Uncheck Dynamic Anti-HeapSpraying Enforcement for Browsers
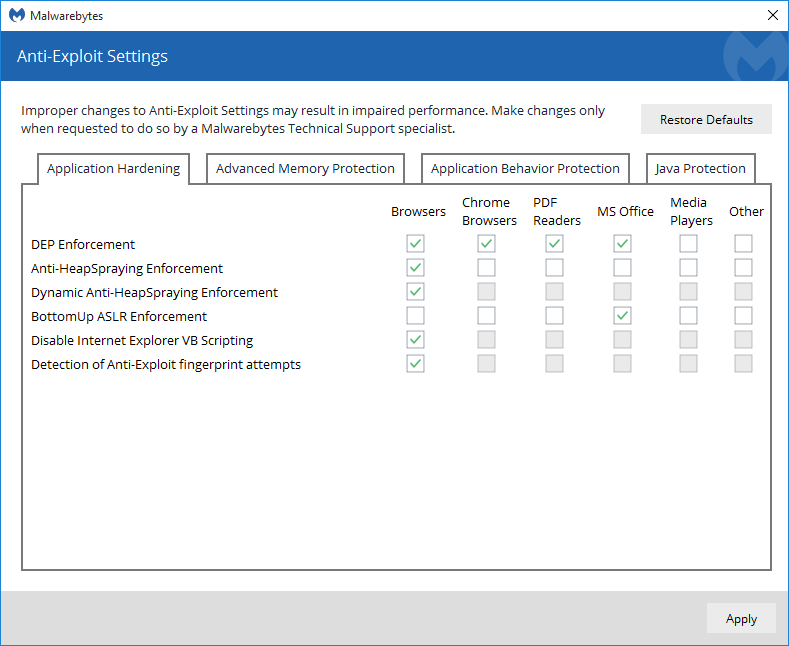Image resolution: width=789 pixels, height=646 pixels. point(415,292)
